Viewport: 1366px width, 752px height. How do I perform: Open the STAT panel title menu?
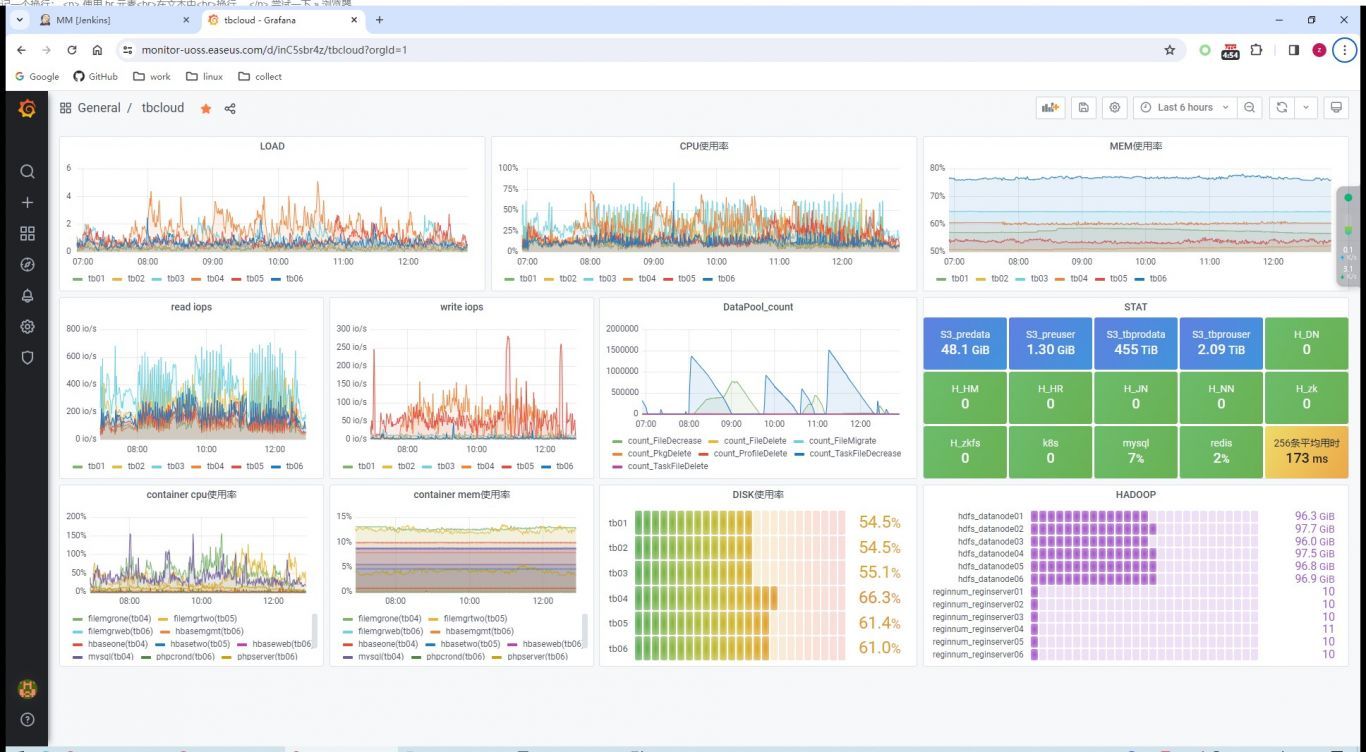(x=1136, y=307)
